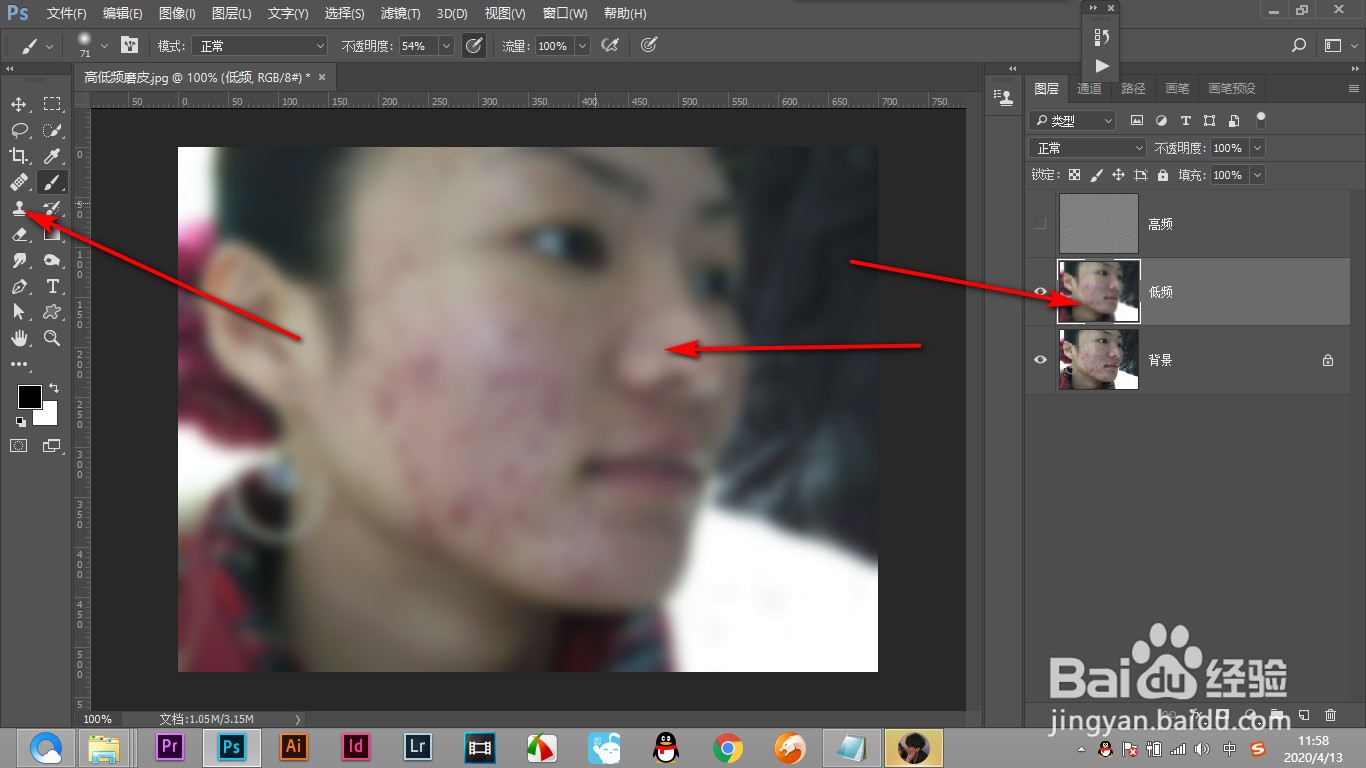Hide the 低频 layer
Viewport: 1366px width, 768px height.
click(1040, 291)
